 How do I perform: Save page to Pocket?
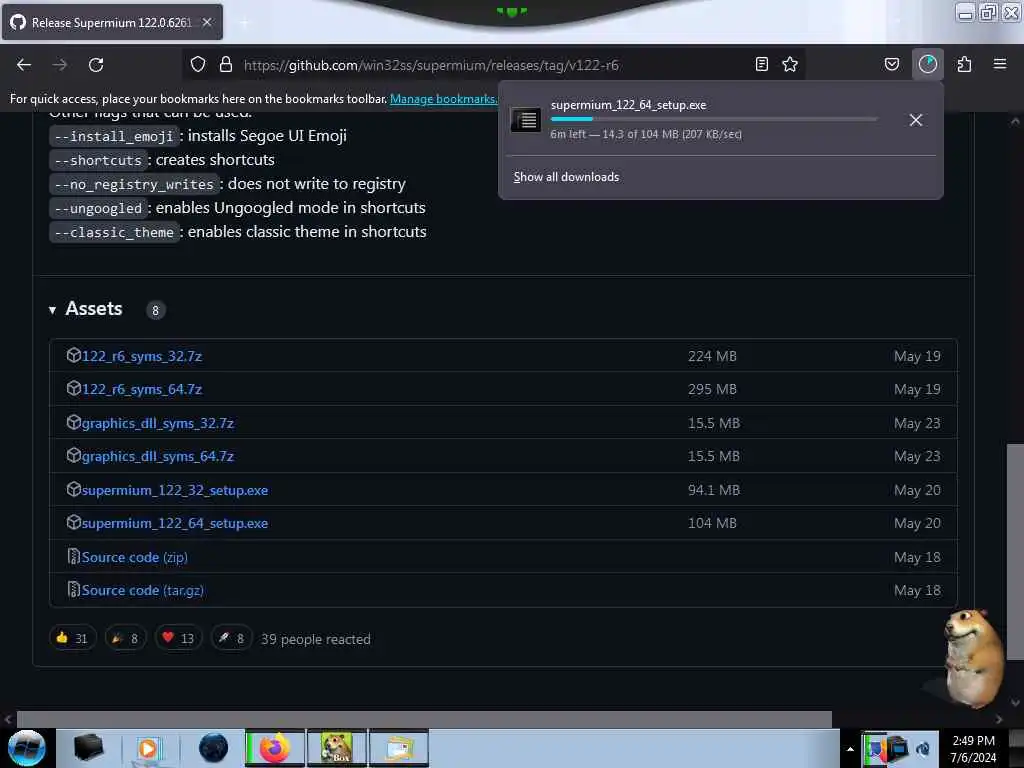click(x=892, y=64)
